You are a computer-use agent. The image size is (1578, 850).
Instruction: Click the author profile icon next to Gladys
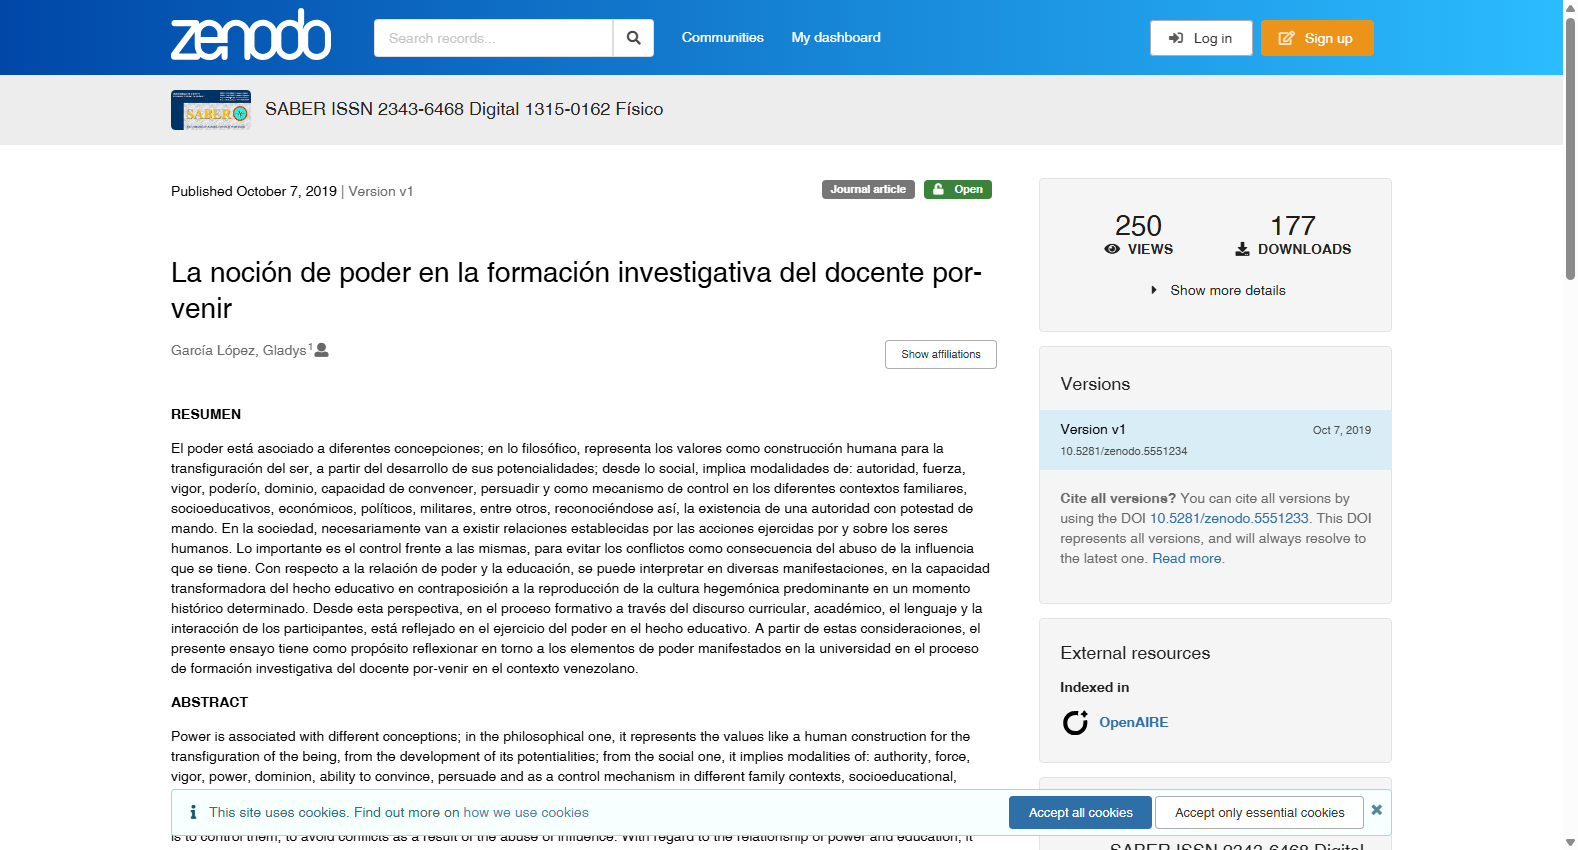322,350
